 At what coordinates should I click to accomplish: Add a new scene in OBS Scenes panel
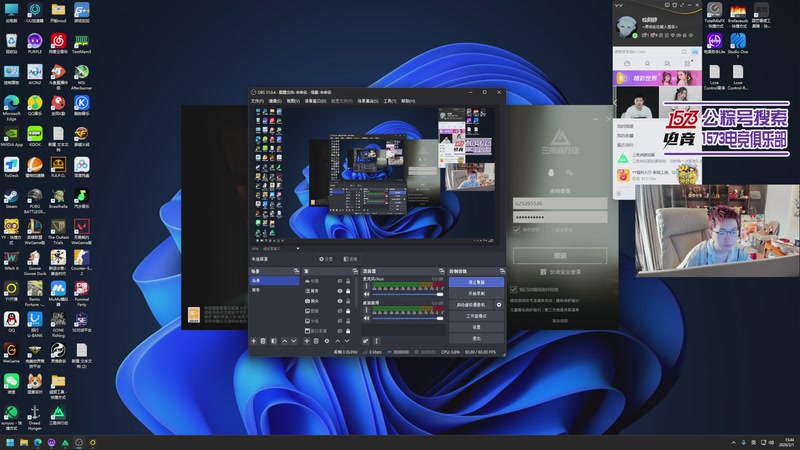click(254, 341)
